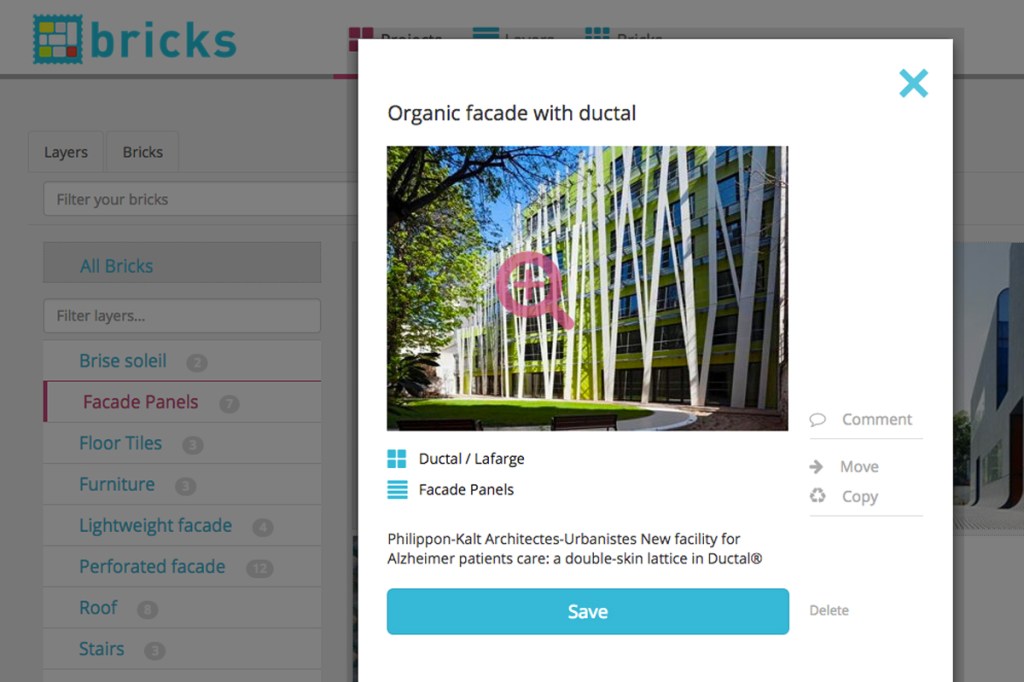Select the Roof layer
Image resolution: width=1024 pixels, height=682 pixels.
(x=98, y=608)
